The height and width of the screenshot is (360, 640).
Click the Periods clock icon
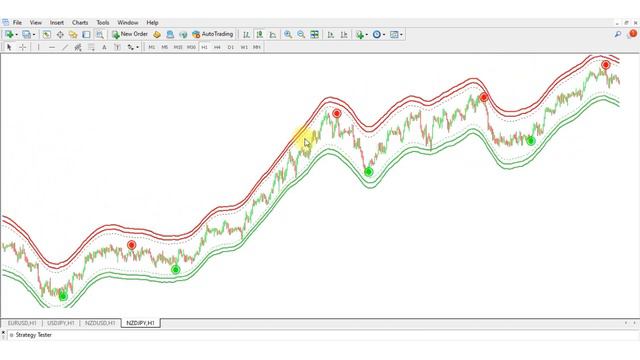(377, 35)
